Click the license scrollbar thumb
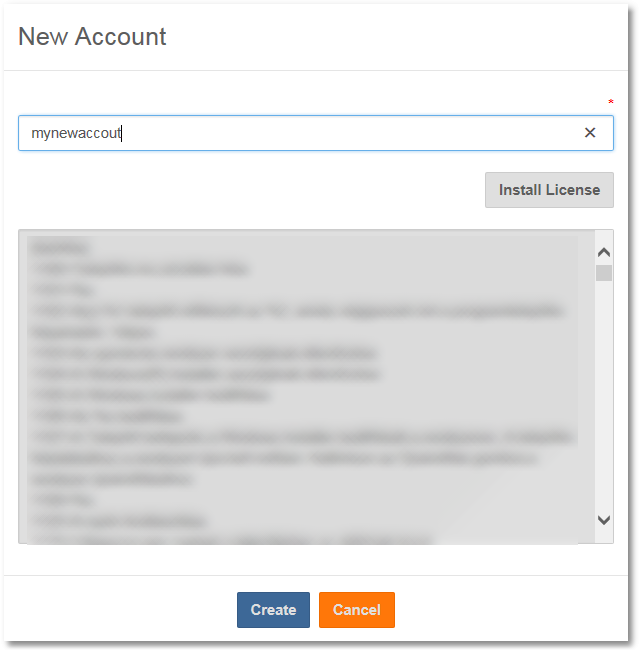 pos(604,273)
